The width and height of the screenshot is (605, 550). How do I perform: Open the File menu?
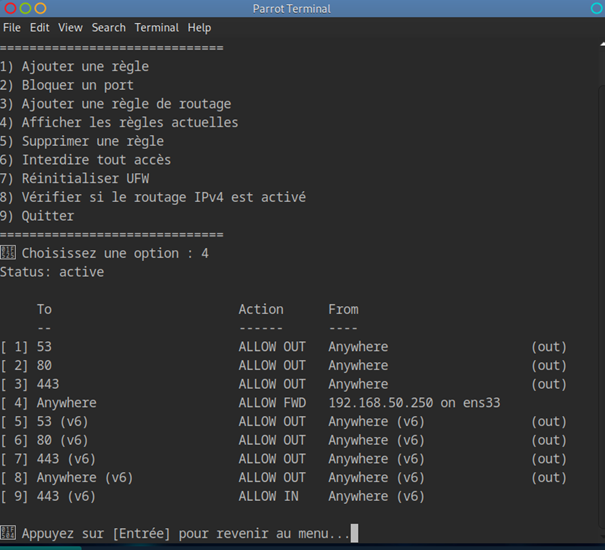pos(11,28)
